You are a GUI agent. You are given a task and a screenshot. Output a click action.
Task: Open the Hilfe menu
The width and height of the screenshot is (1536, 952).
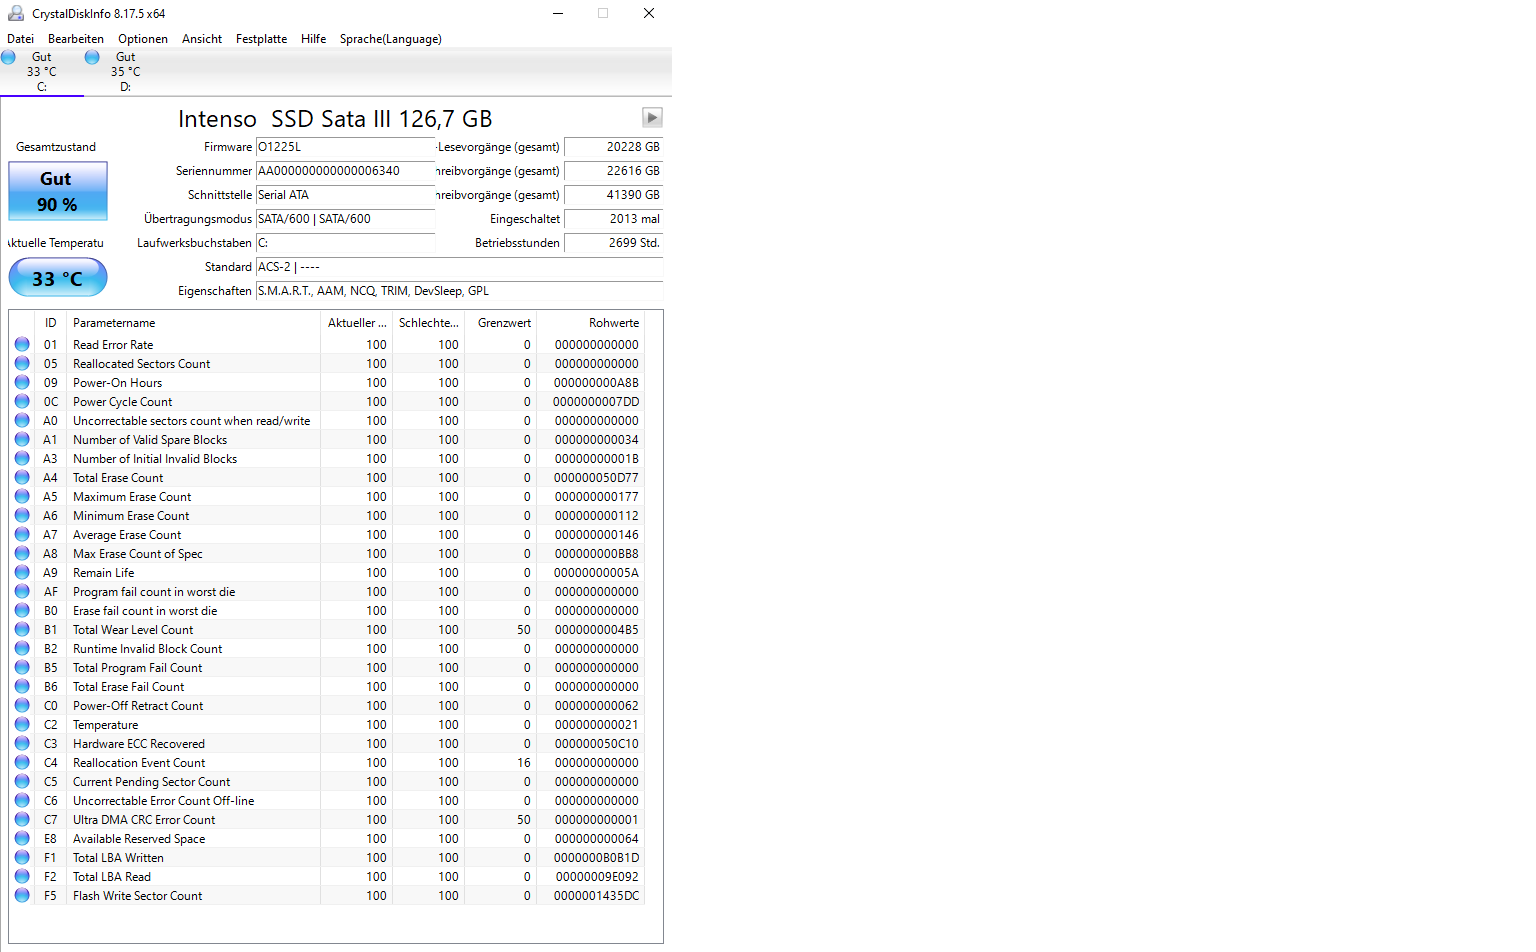pyautogui.click(x=314, y=39)
